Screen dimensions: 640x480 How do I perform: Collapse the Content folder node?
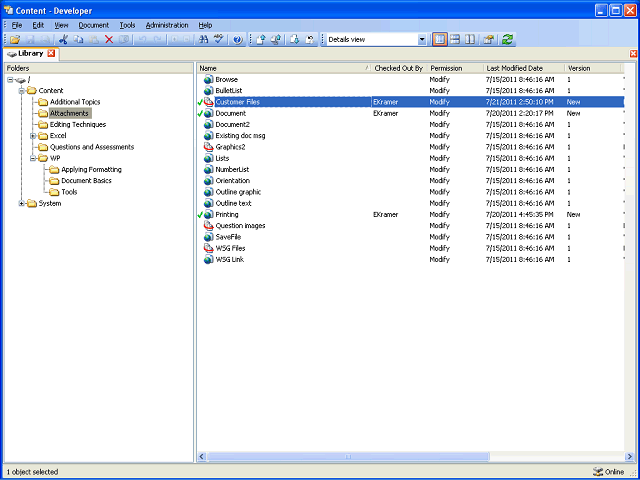click(22, 91)
